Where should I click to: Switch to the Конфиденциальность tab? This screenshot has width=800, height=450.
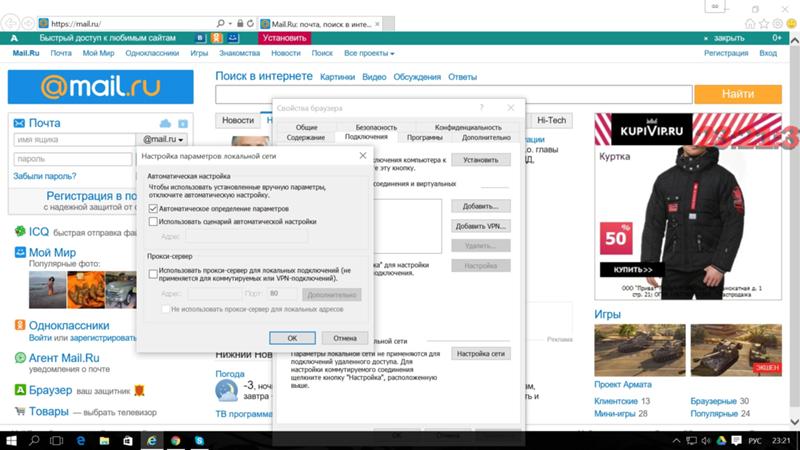(468, 127)
